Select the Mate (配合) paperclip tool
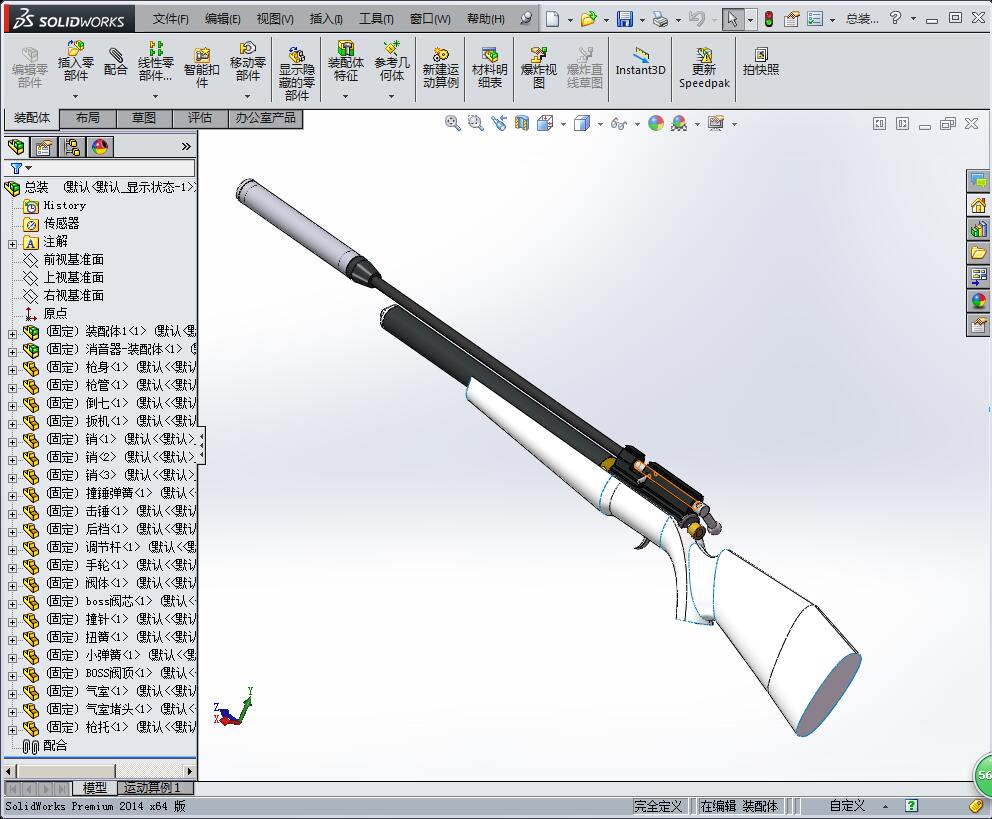 click(x=115, y=62)
